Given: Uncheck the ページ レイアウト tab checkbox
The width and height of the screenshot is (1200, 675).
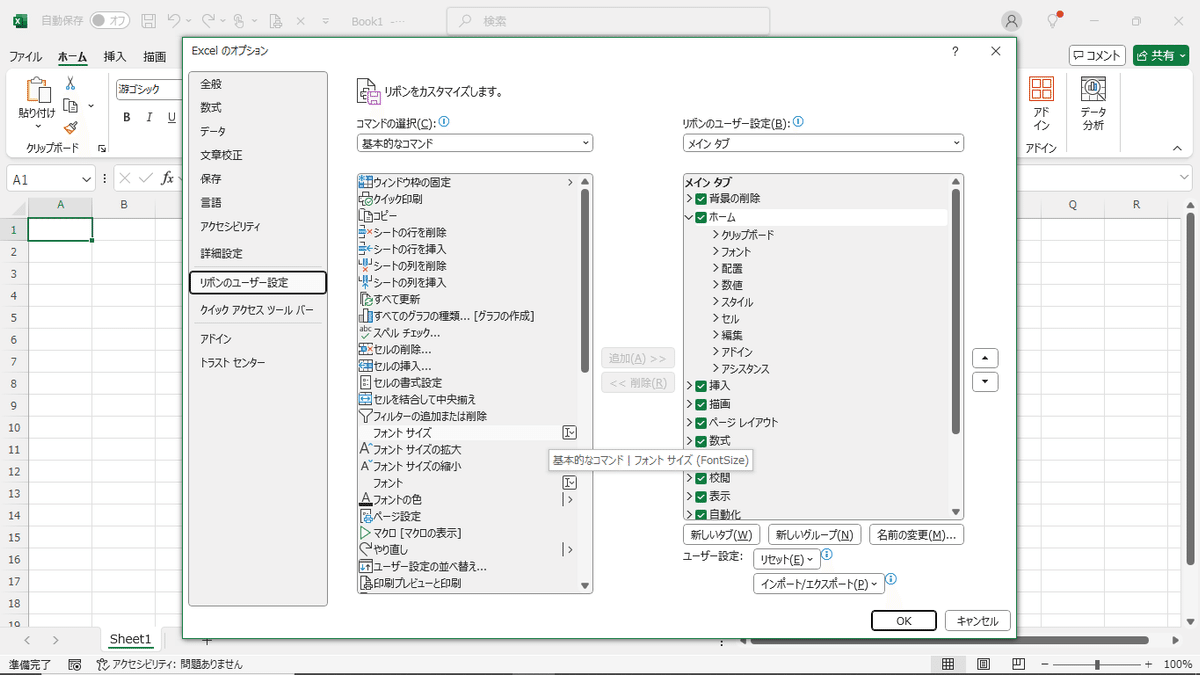Looking at the screenshot, I should coord(701,422).
